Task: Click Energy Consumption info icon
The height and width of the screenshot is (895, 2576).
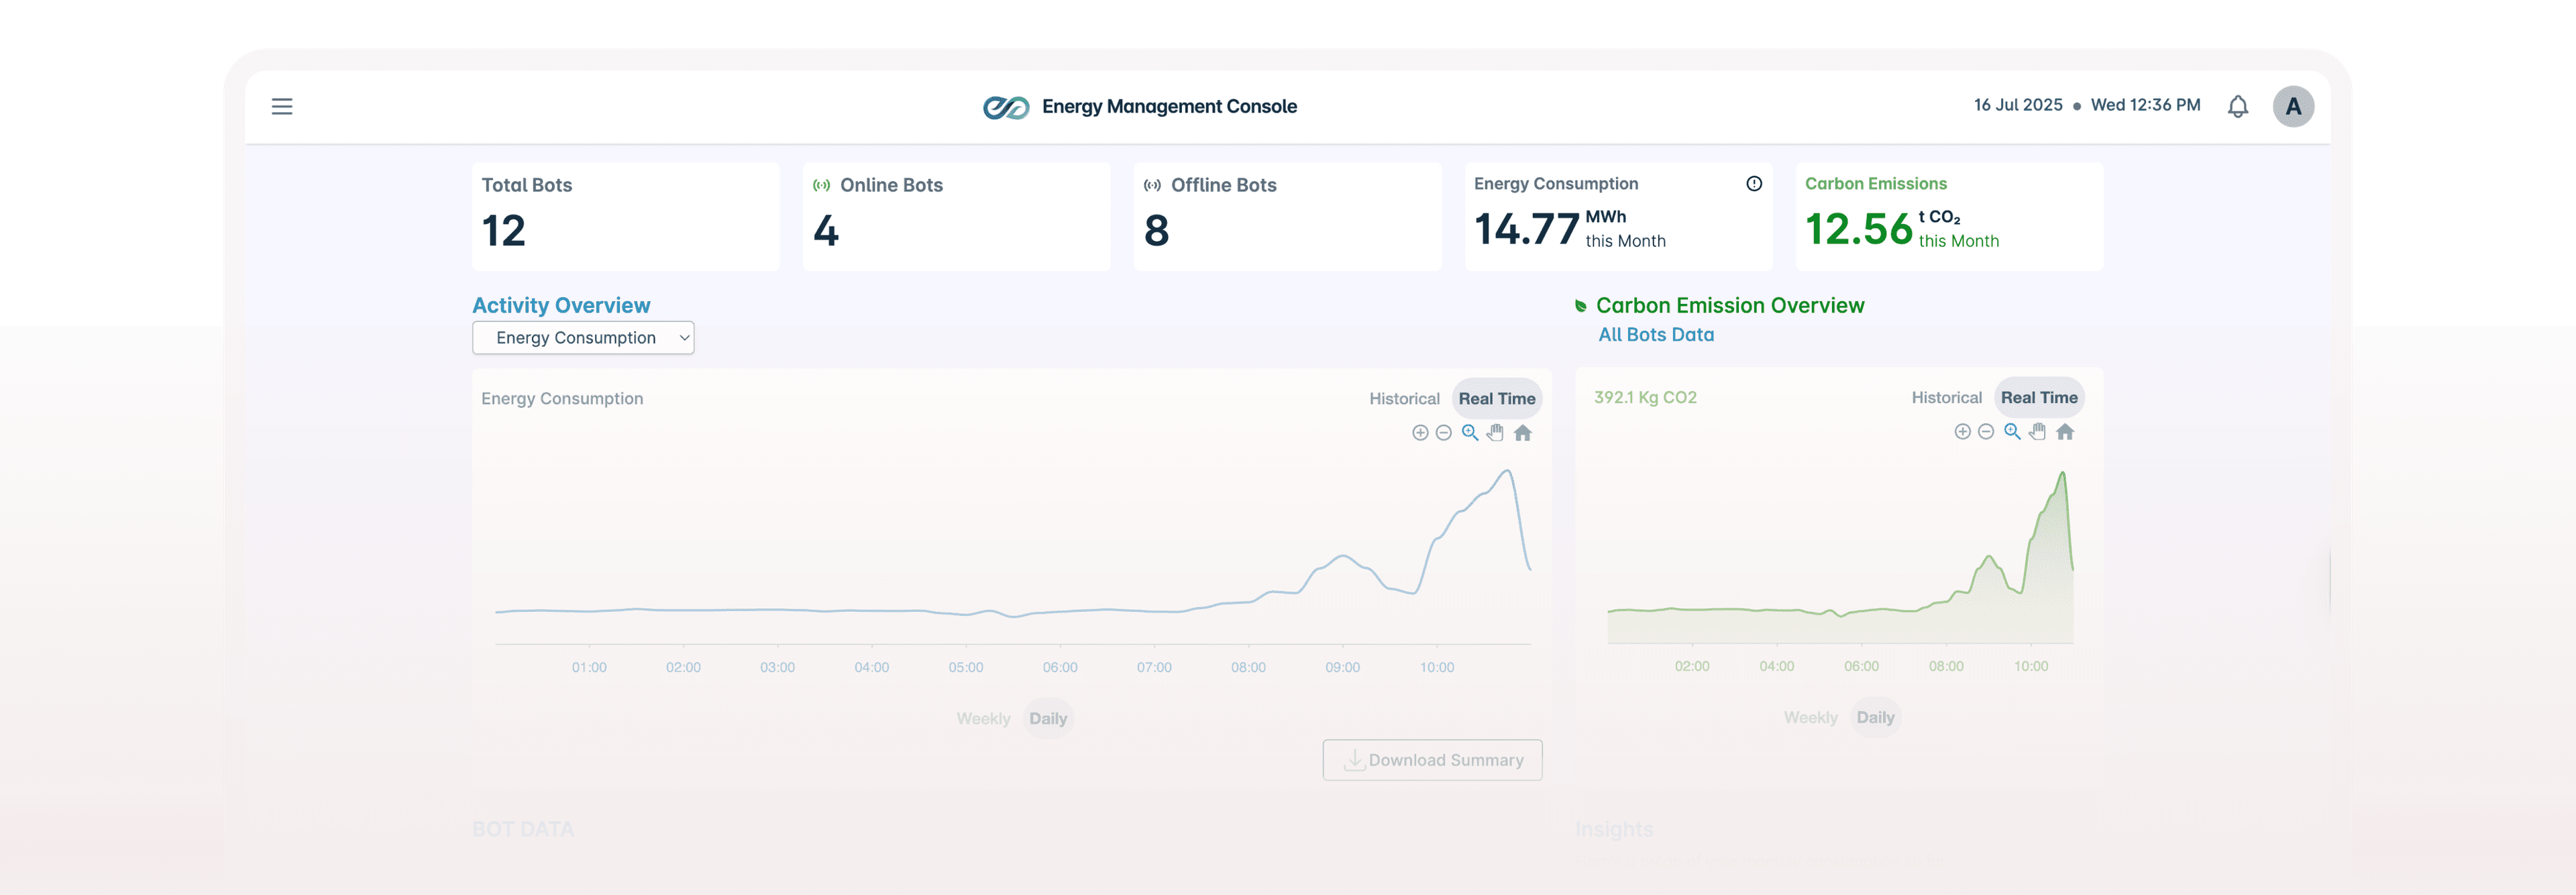Action: [1754, 183]
